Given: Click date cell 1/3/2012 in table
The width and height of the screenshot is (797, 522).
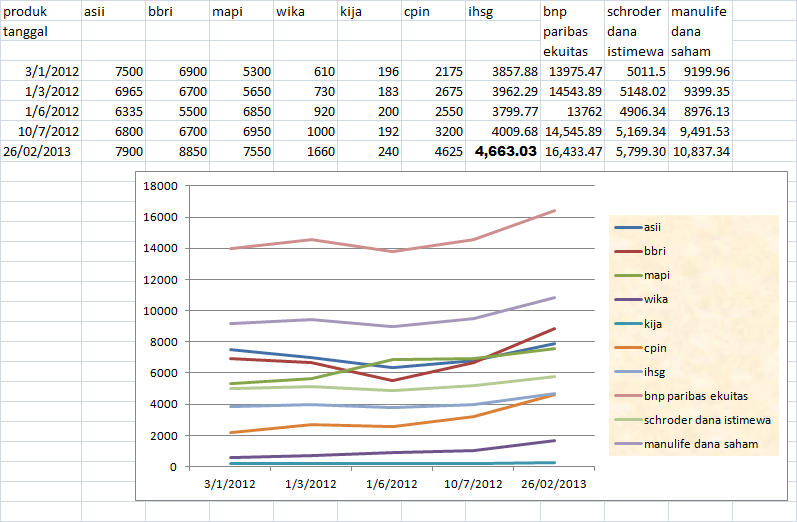Looking at the screenshot, I should pos(41,91).
